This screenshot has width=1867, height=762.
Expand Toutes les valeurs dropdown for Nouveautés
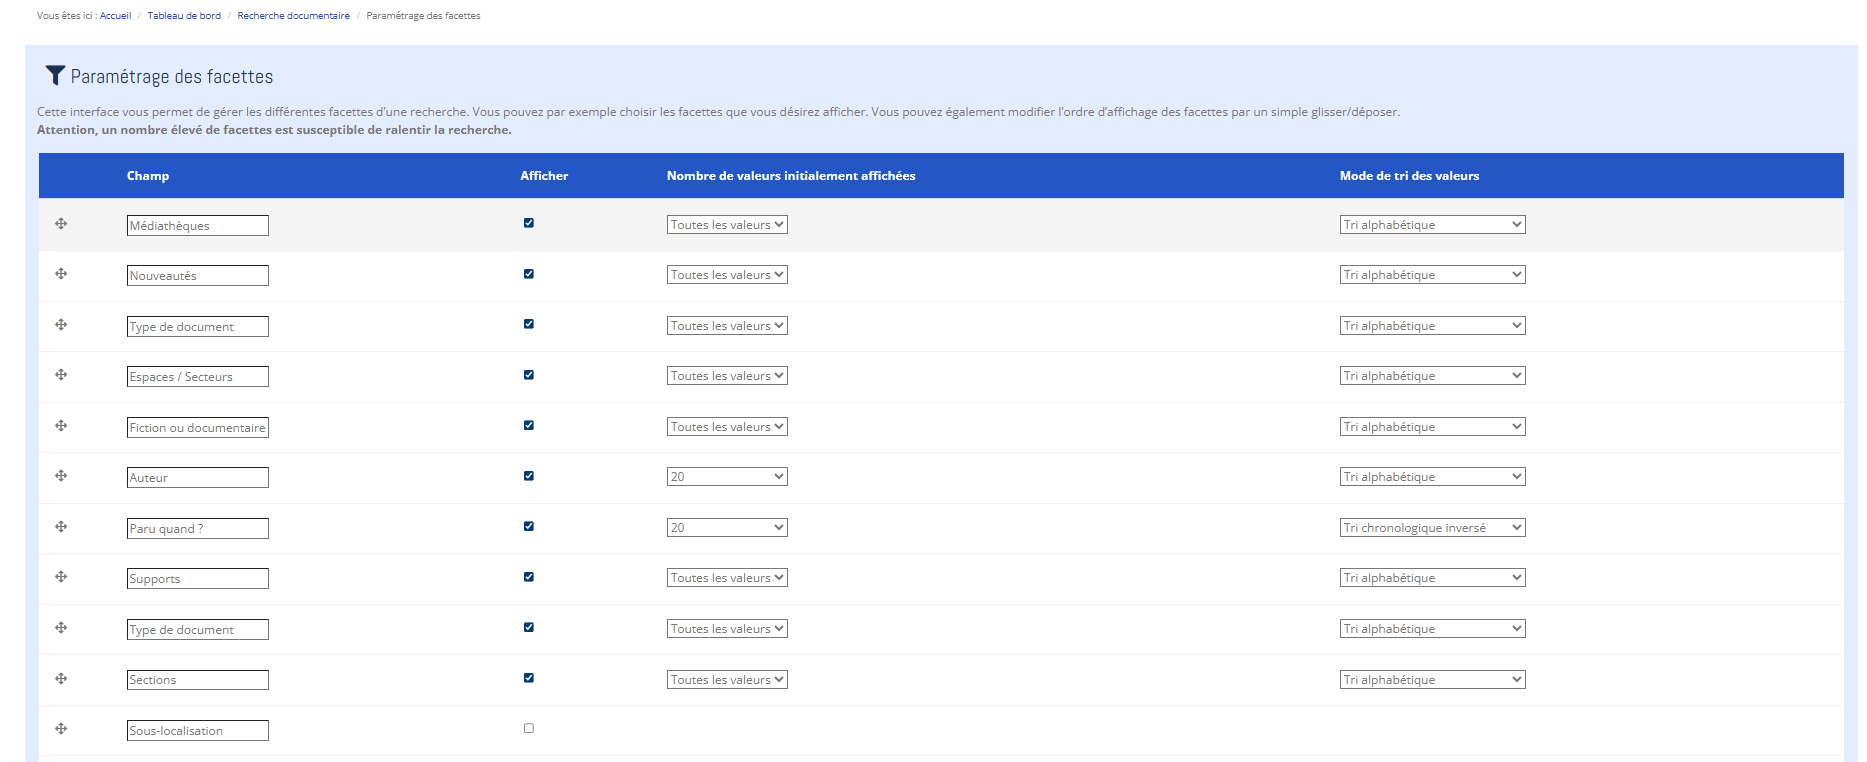727,275
